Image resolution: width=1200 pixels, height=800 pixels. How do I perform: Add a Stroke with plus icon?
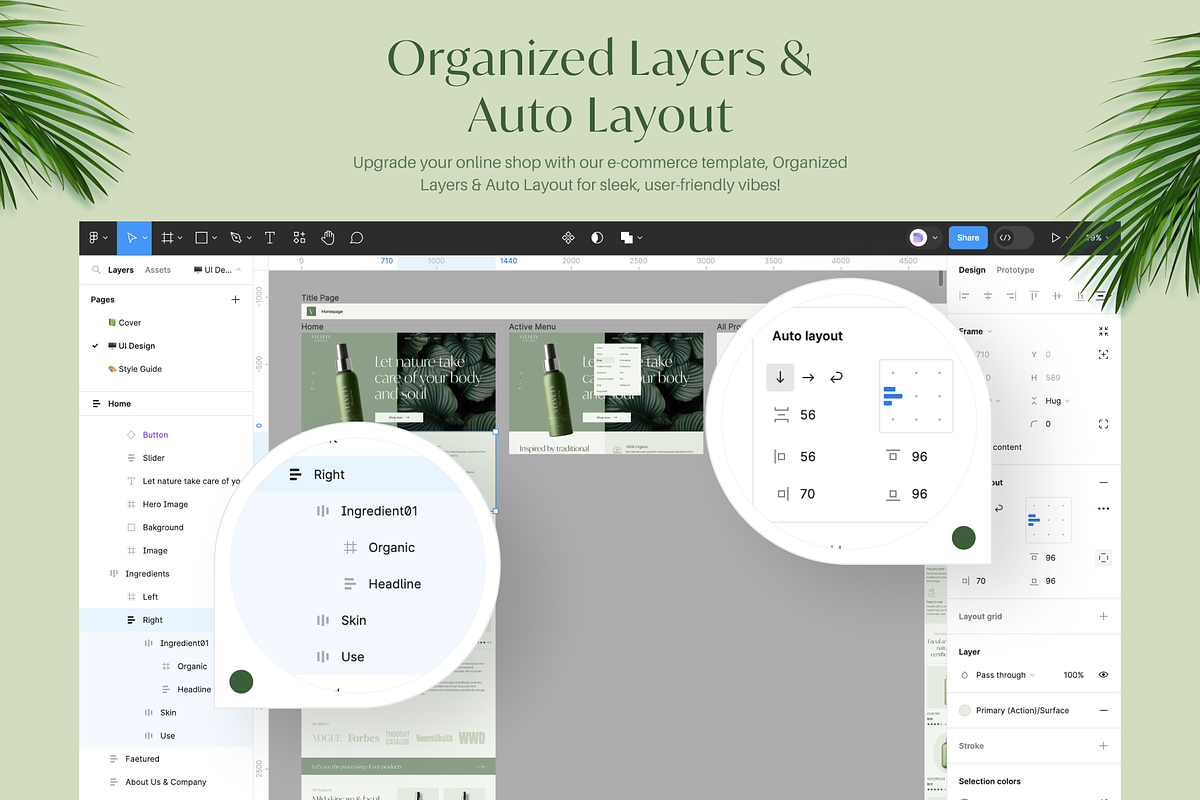[1103, 746]
